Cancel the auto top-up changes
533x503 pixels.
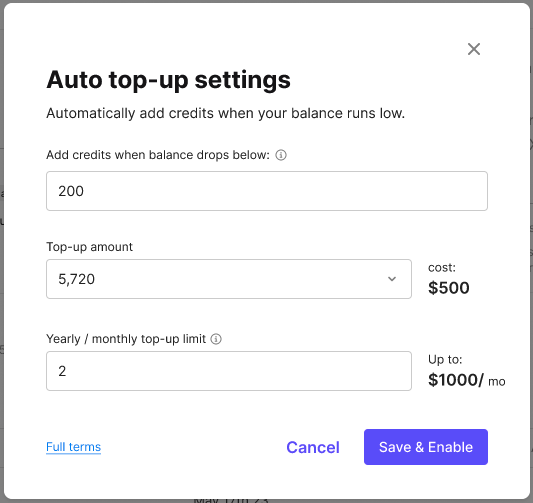(313, 447)
